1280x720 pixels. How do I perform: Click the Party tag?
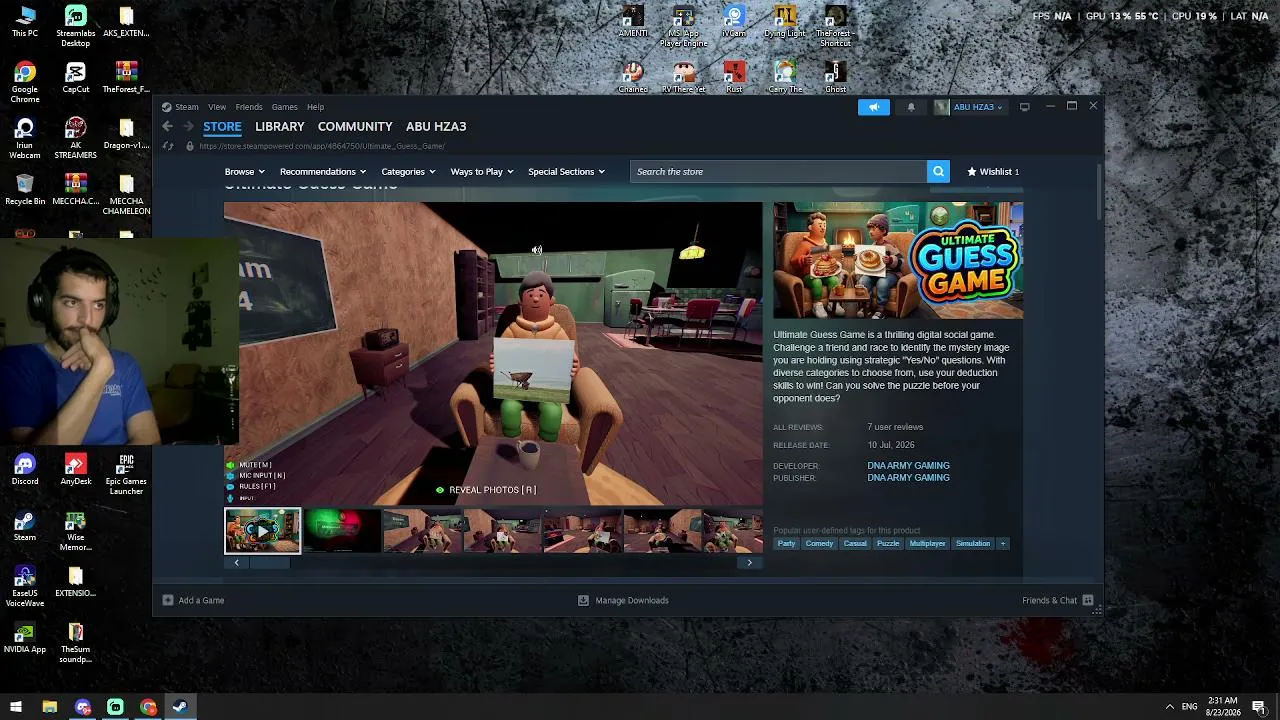787,544
